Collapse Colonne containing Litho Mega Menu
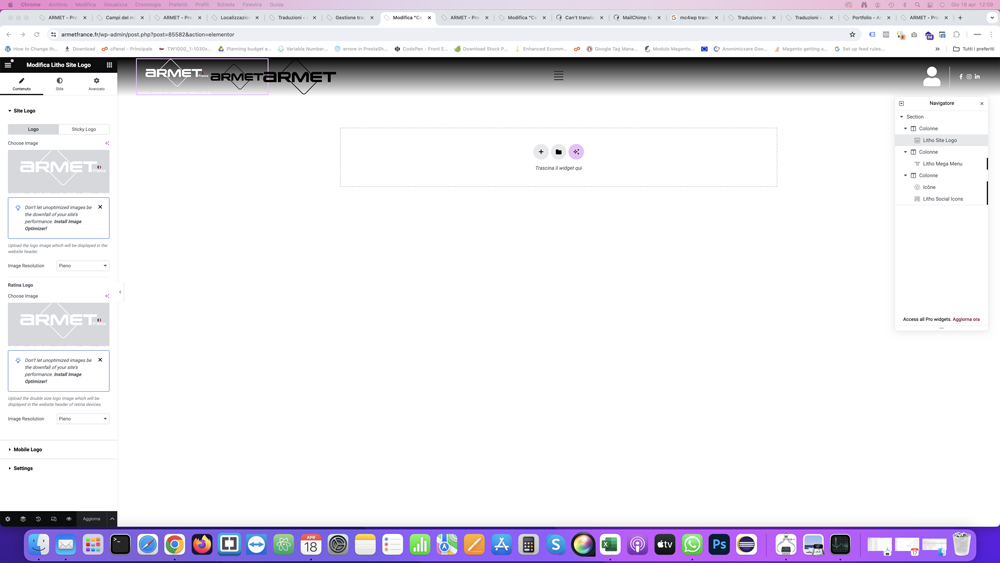The height and width of the screenshot is (563, 1000). pos(906,152)
